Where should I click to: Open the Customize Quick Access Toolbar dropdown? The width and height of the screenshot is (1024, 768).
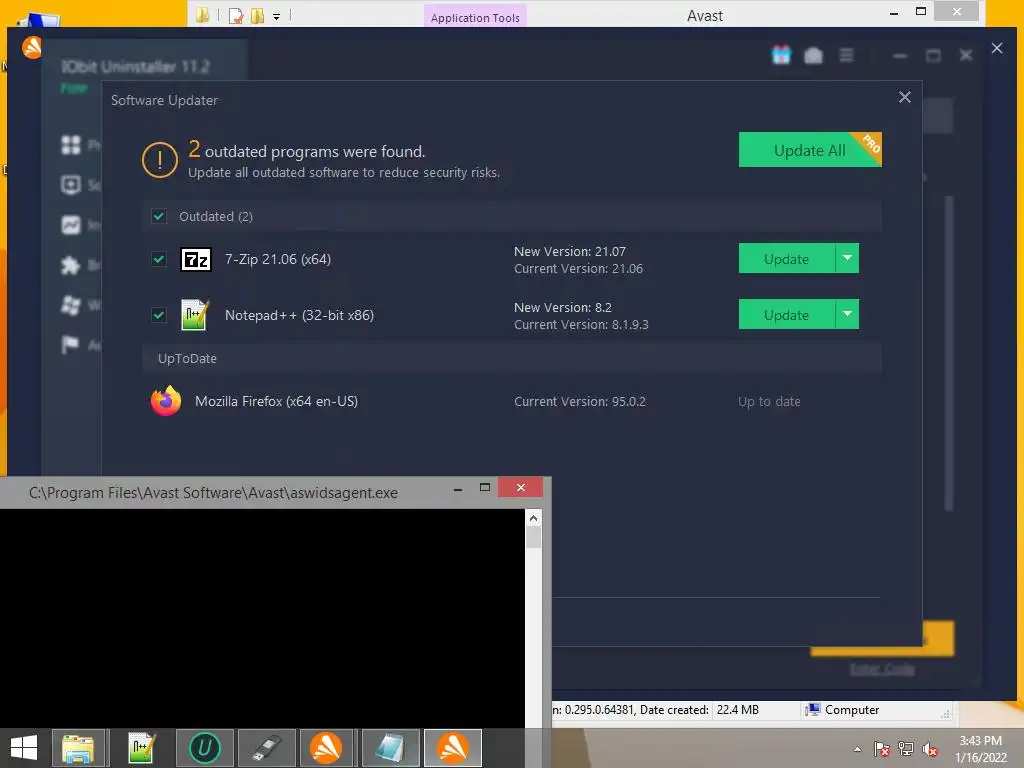point(276,16)
